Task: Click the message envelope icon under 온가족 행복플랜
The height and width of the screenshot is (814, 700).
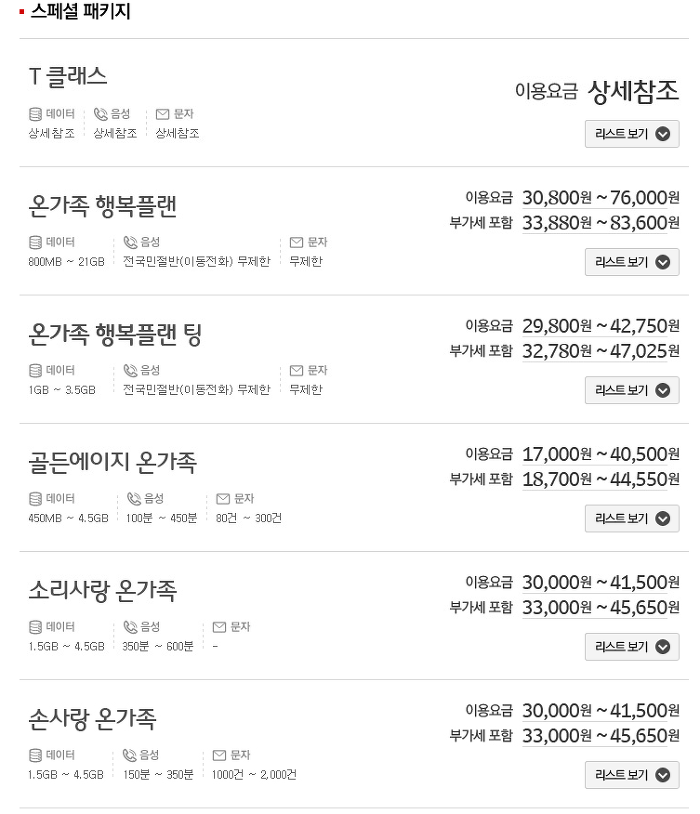Action: (297, 242)
